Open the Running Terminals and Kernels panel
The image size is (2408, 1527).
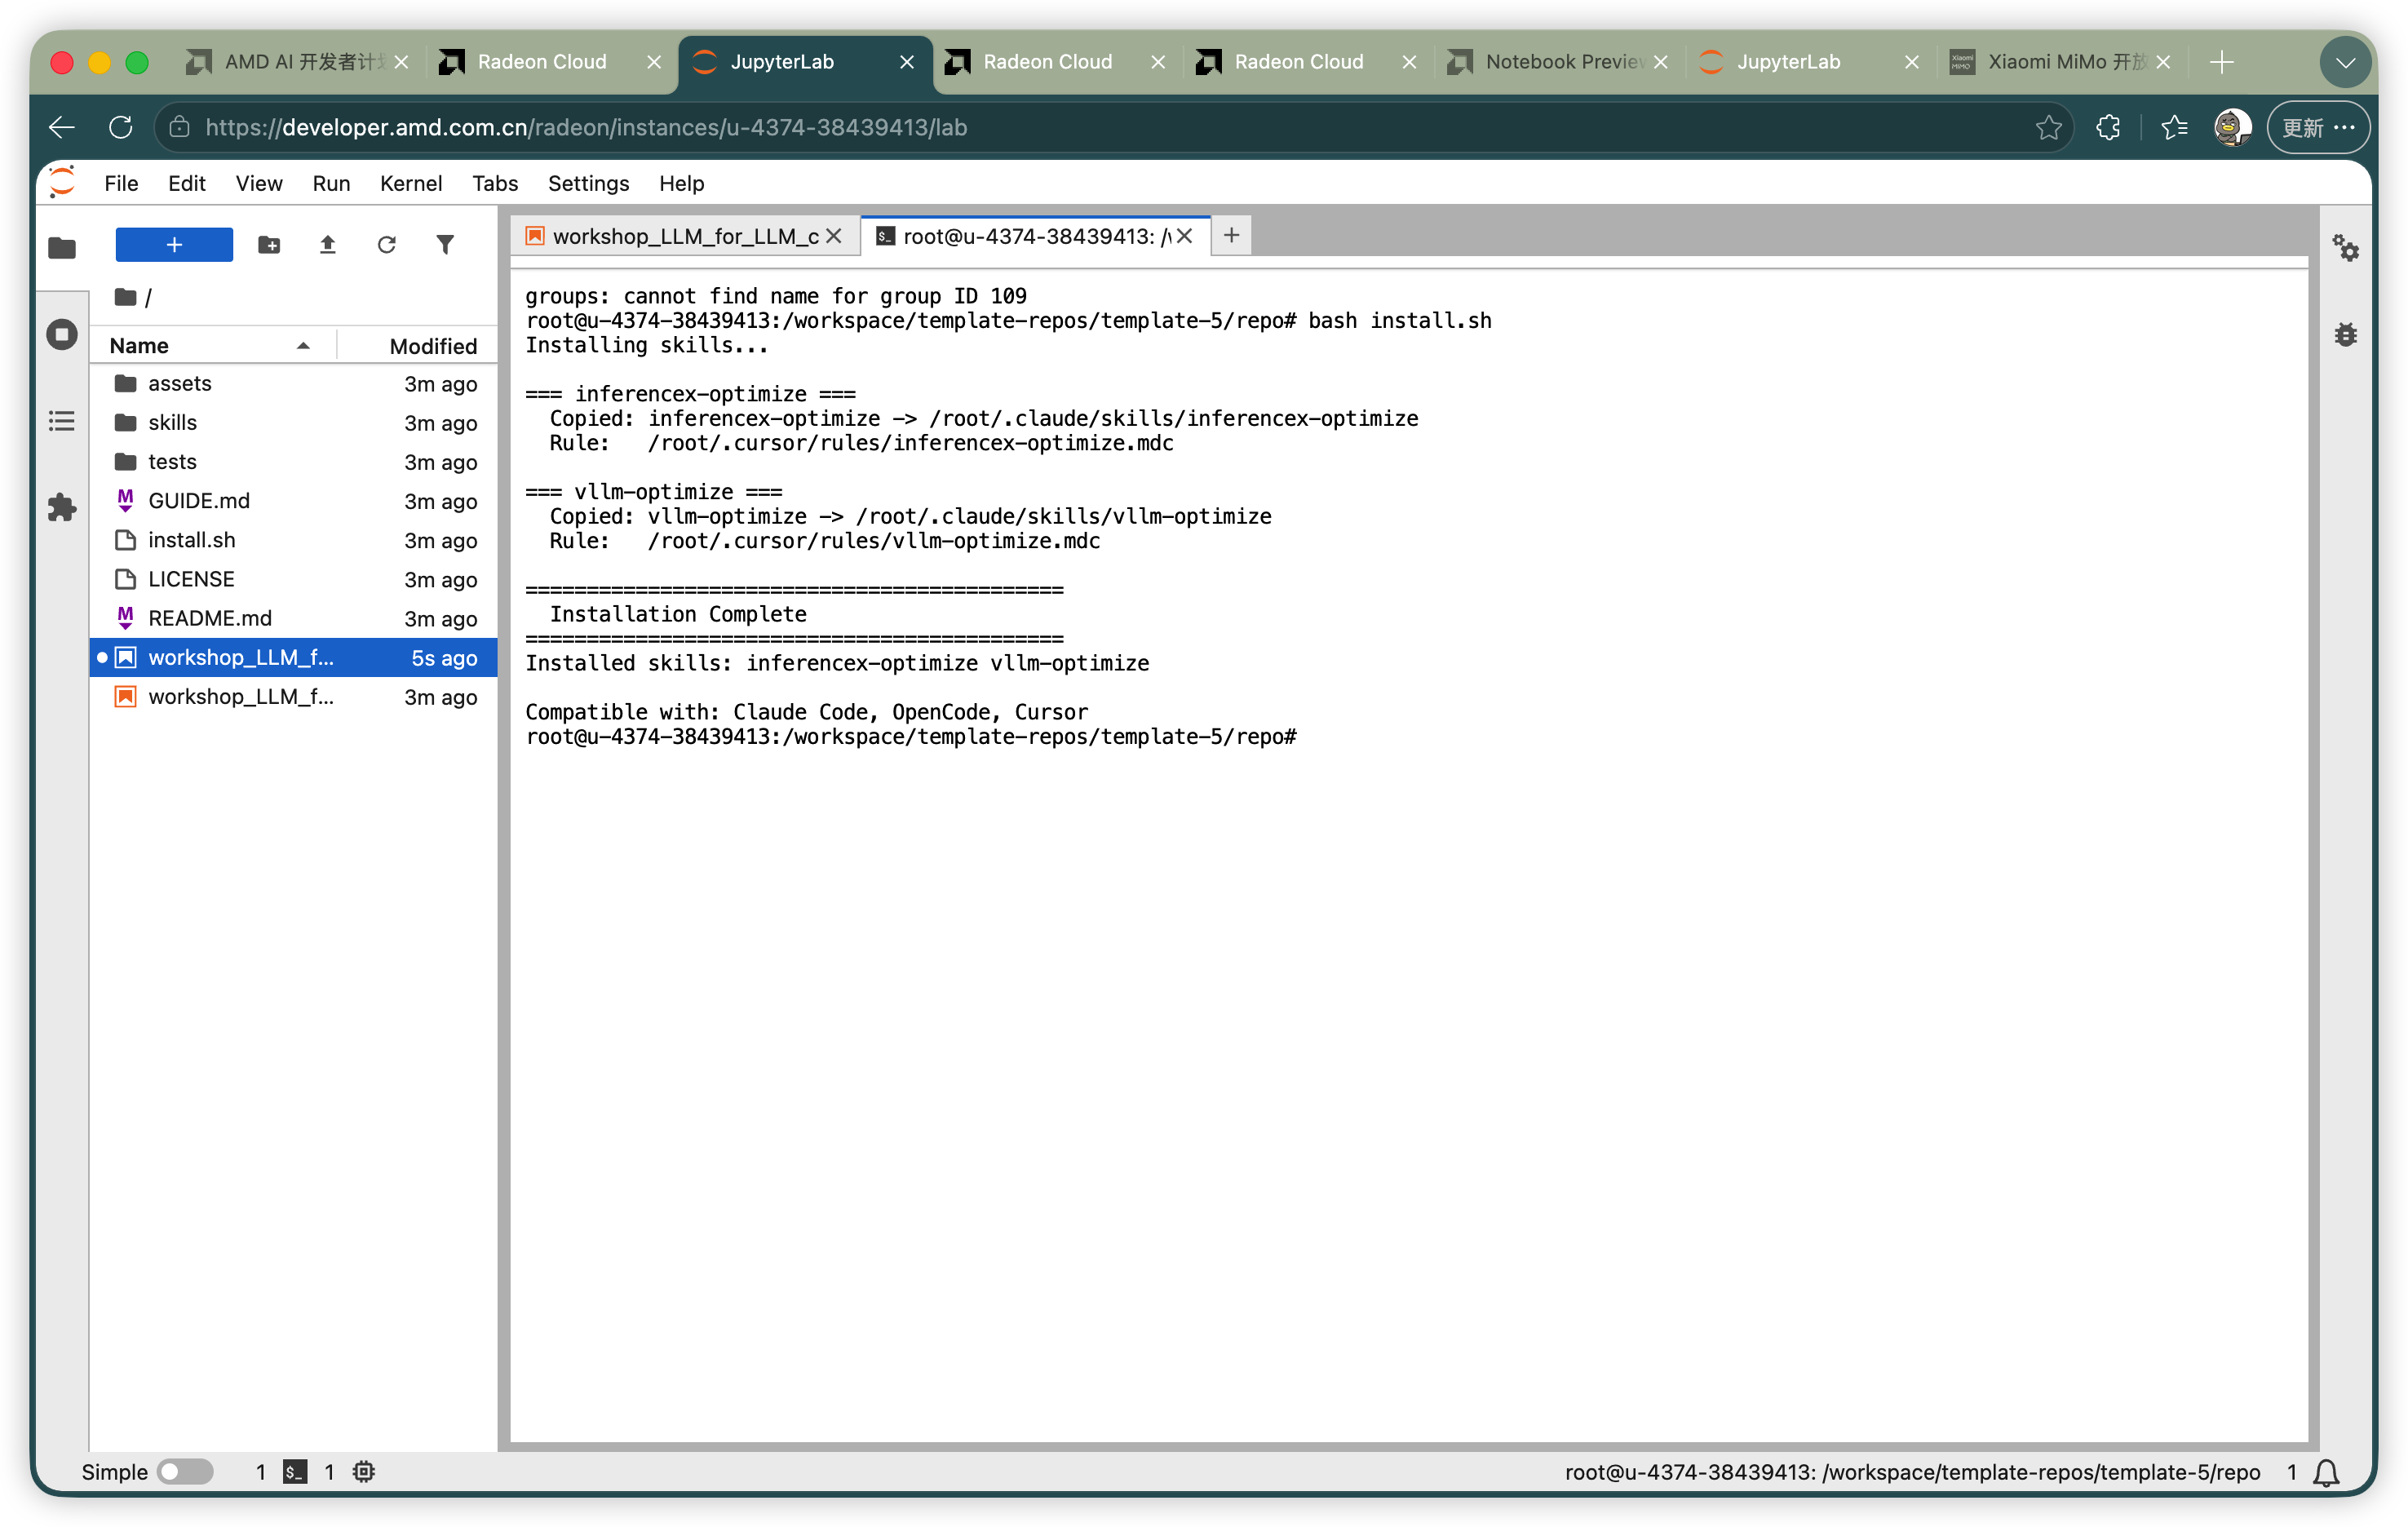tap(62, 334)
